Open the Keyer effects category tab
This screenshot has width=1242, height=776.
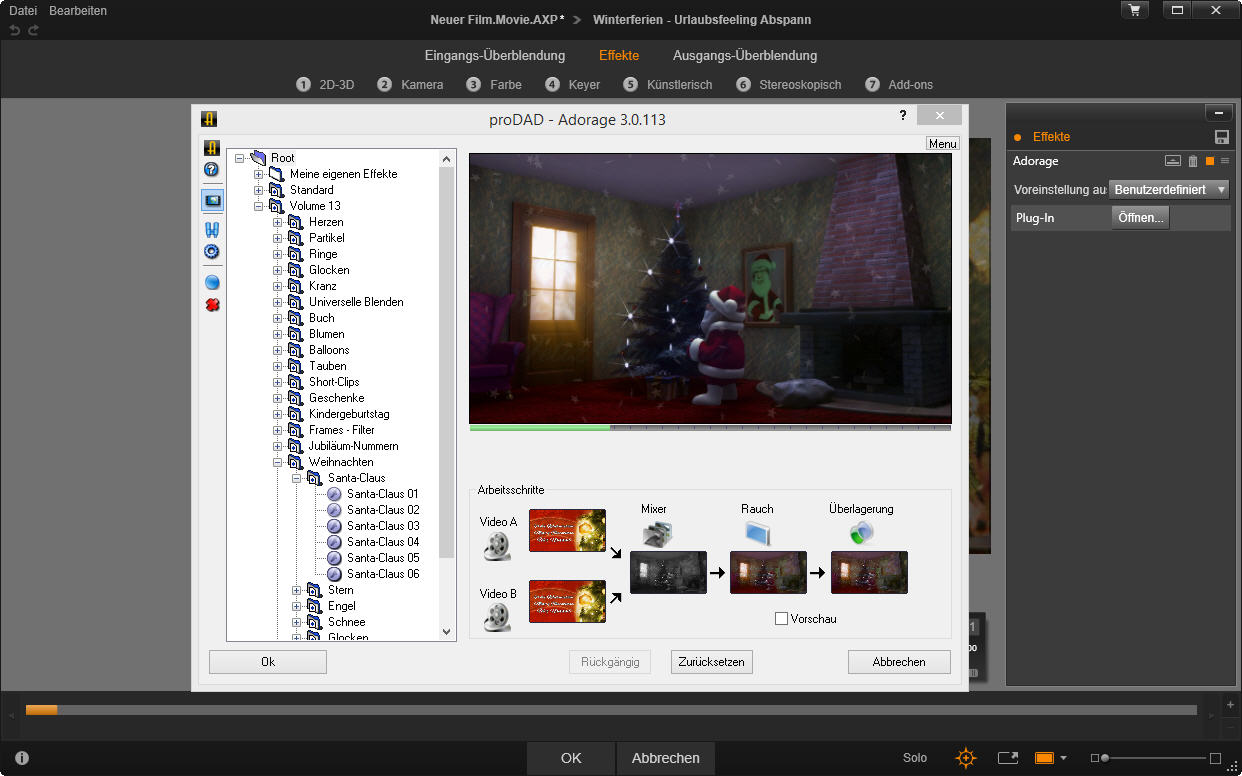[x=573, y=85]
